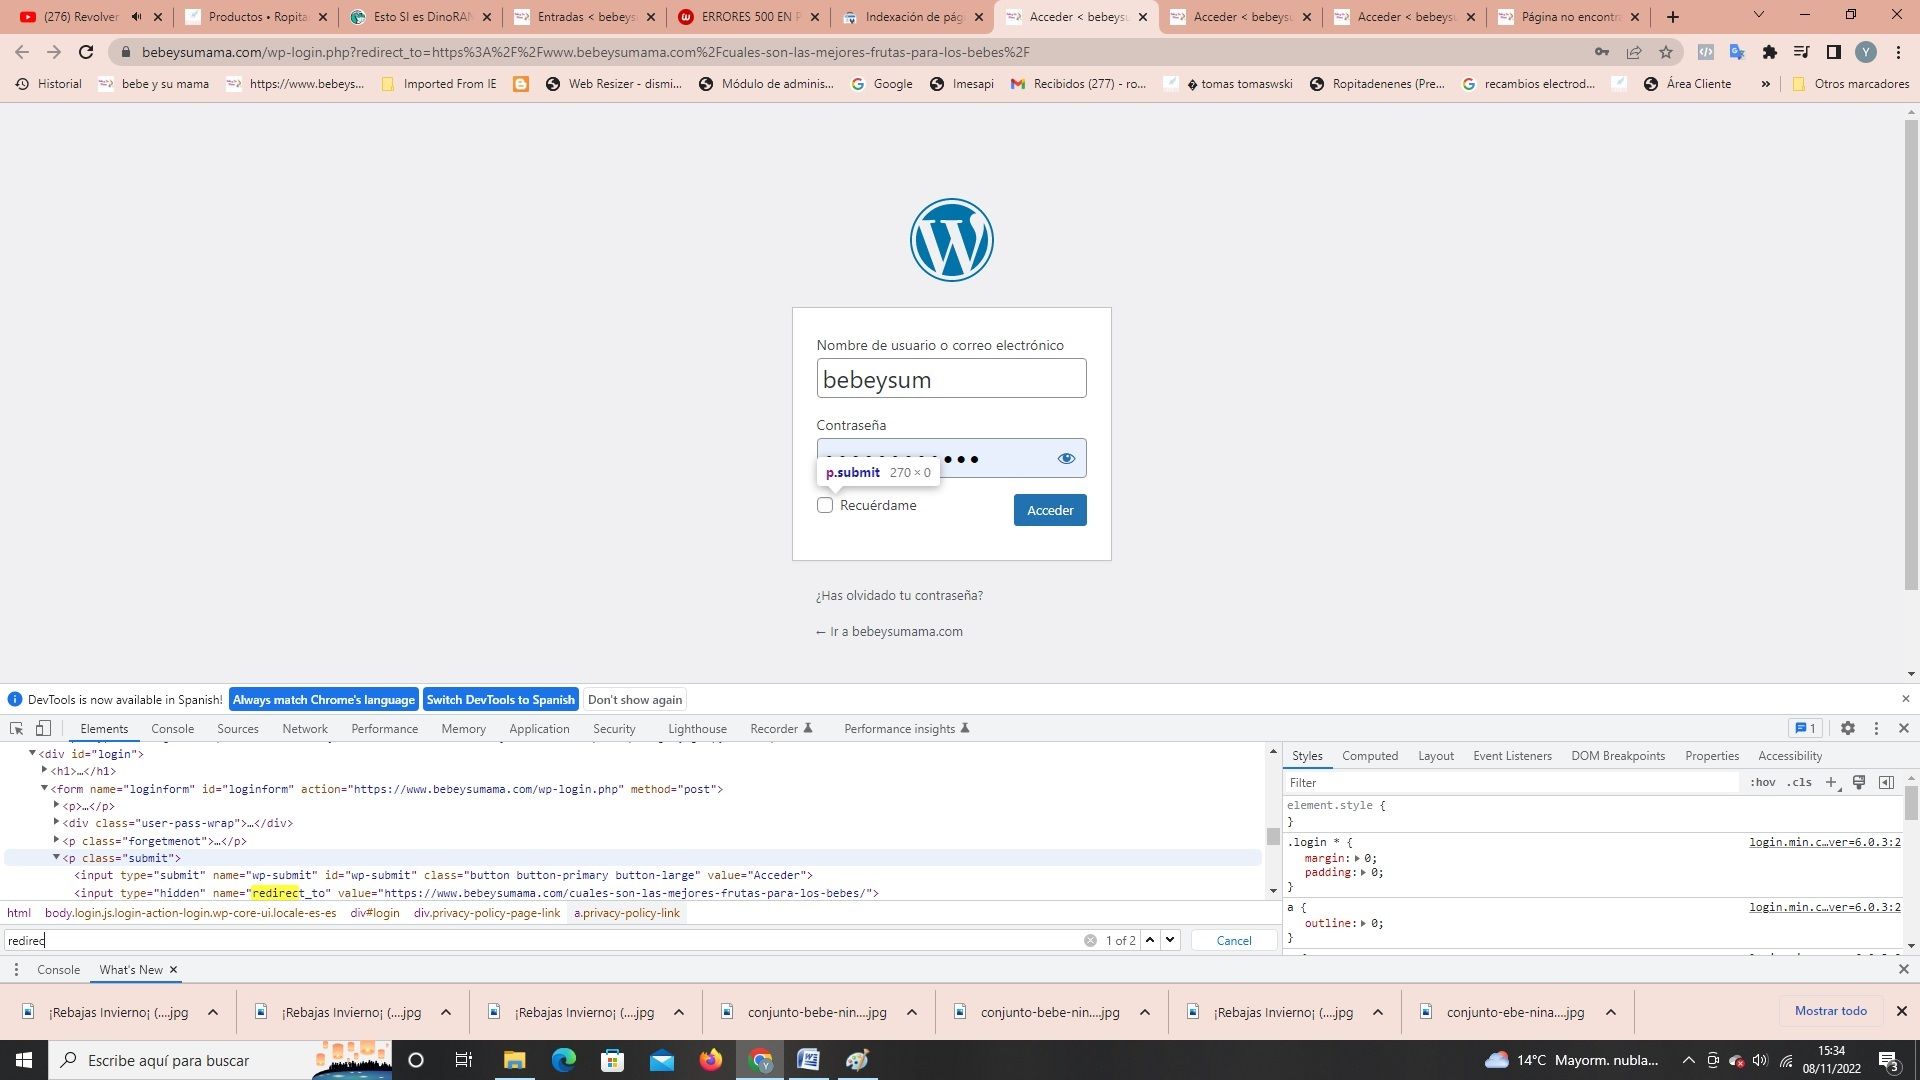Cancel the DevTools search
Viewport: 1920px width, 1080px height.
(x=1233, y=940)
